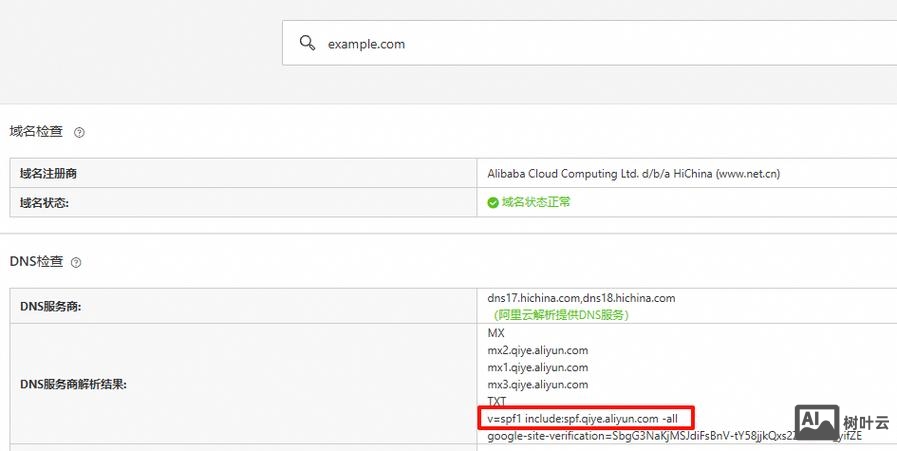Select the MX record label
Screen dimensions: 897x451
click(496, 333)
